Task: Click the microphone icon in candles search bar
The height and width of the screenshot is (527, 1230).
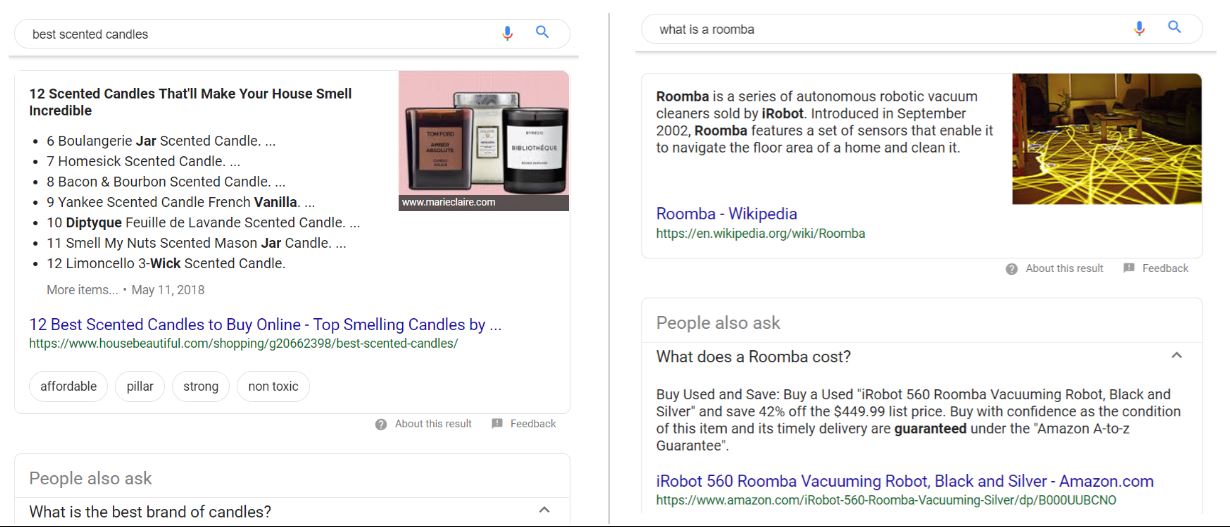Action: pyautogui.click(x=507, y=33)
